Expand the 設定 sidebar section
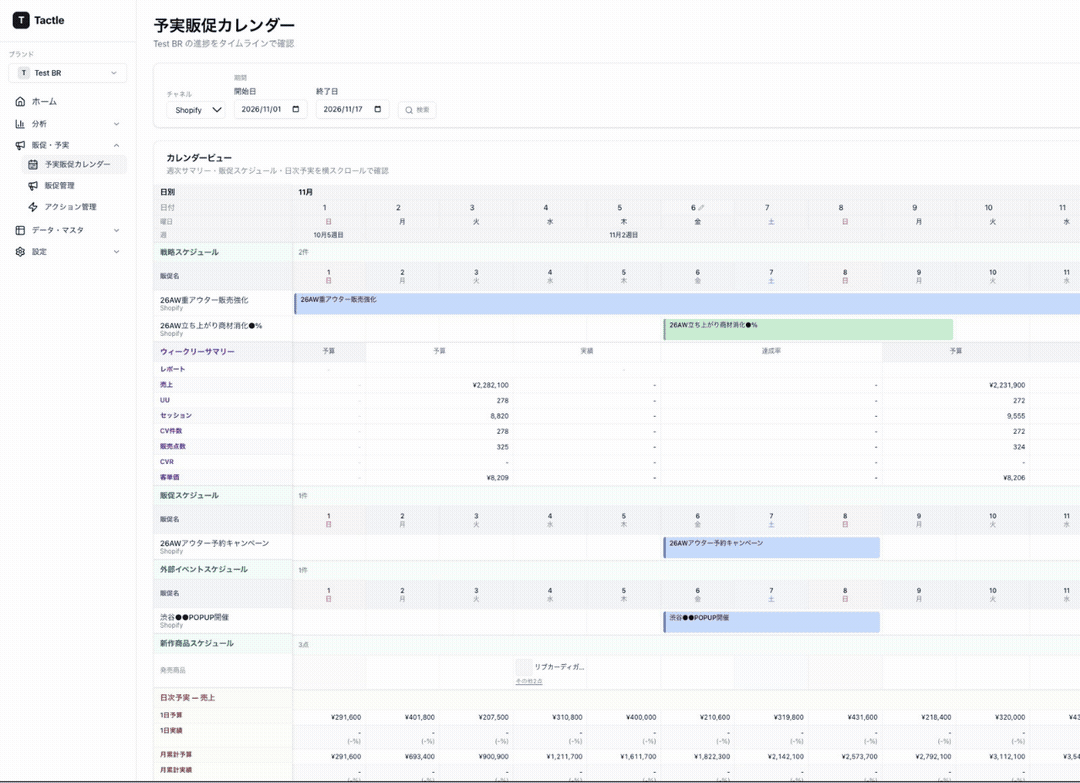Screen dimensions: 1080x783 68,252
